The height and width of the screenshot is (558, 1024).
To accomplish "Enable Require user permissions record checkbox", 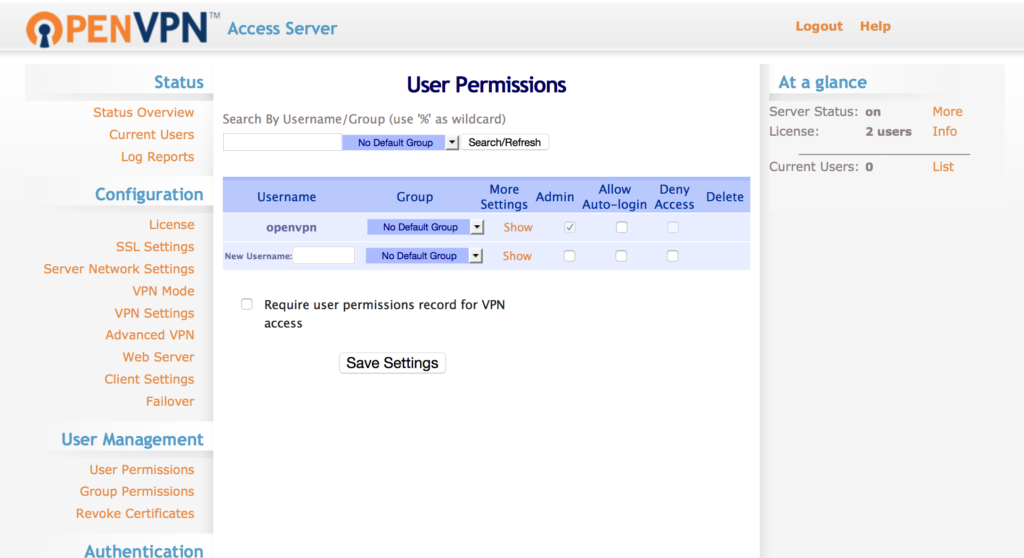I will pyautogui.click(x=247, y=304).
